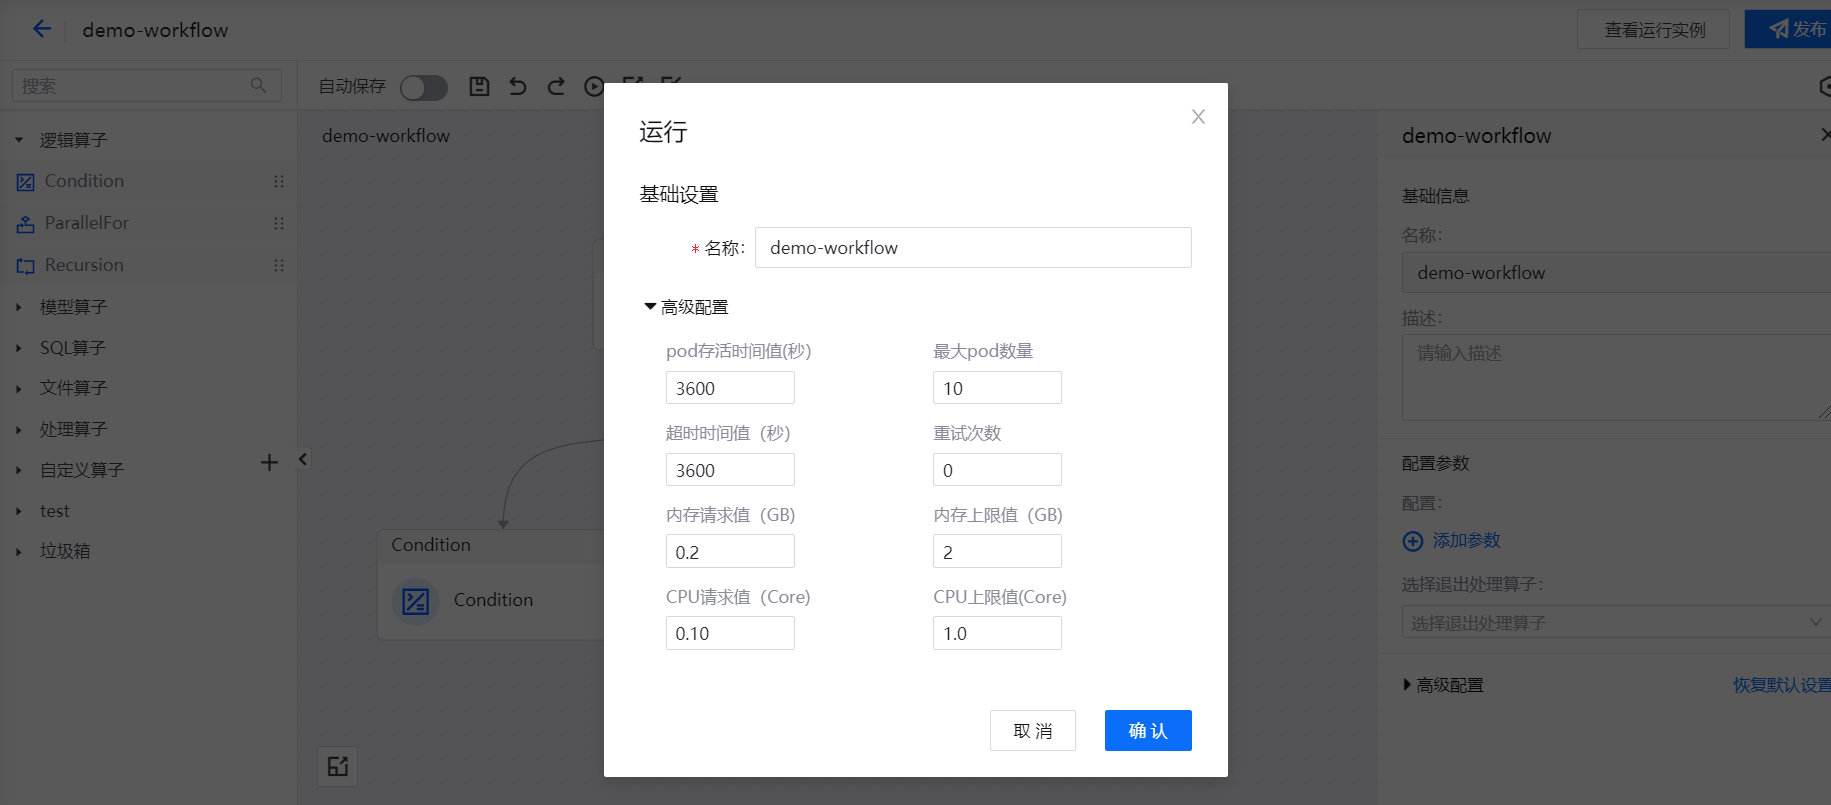Click the plus circle icon for 添加参数

pyautogui.click(x=1413, y=541)
